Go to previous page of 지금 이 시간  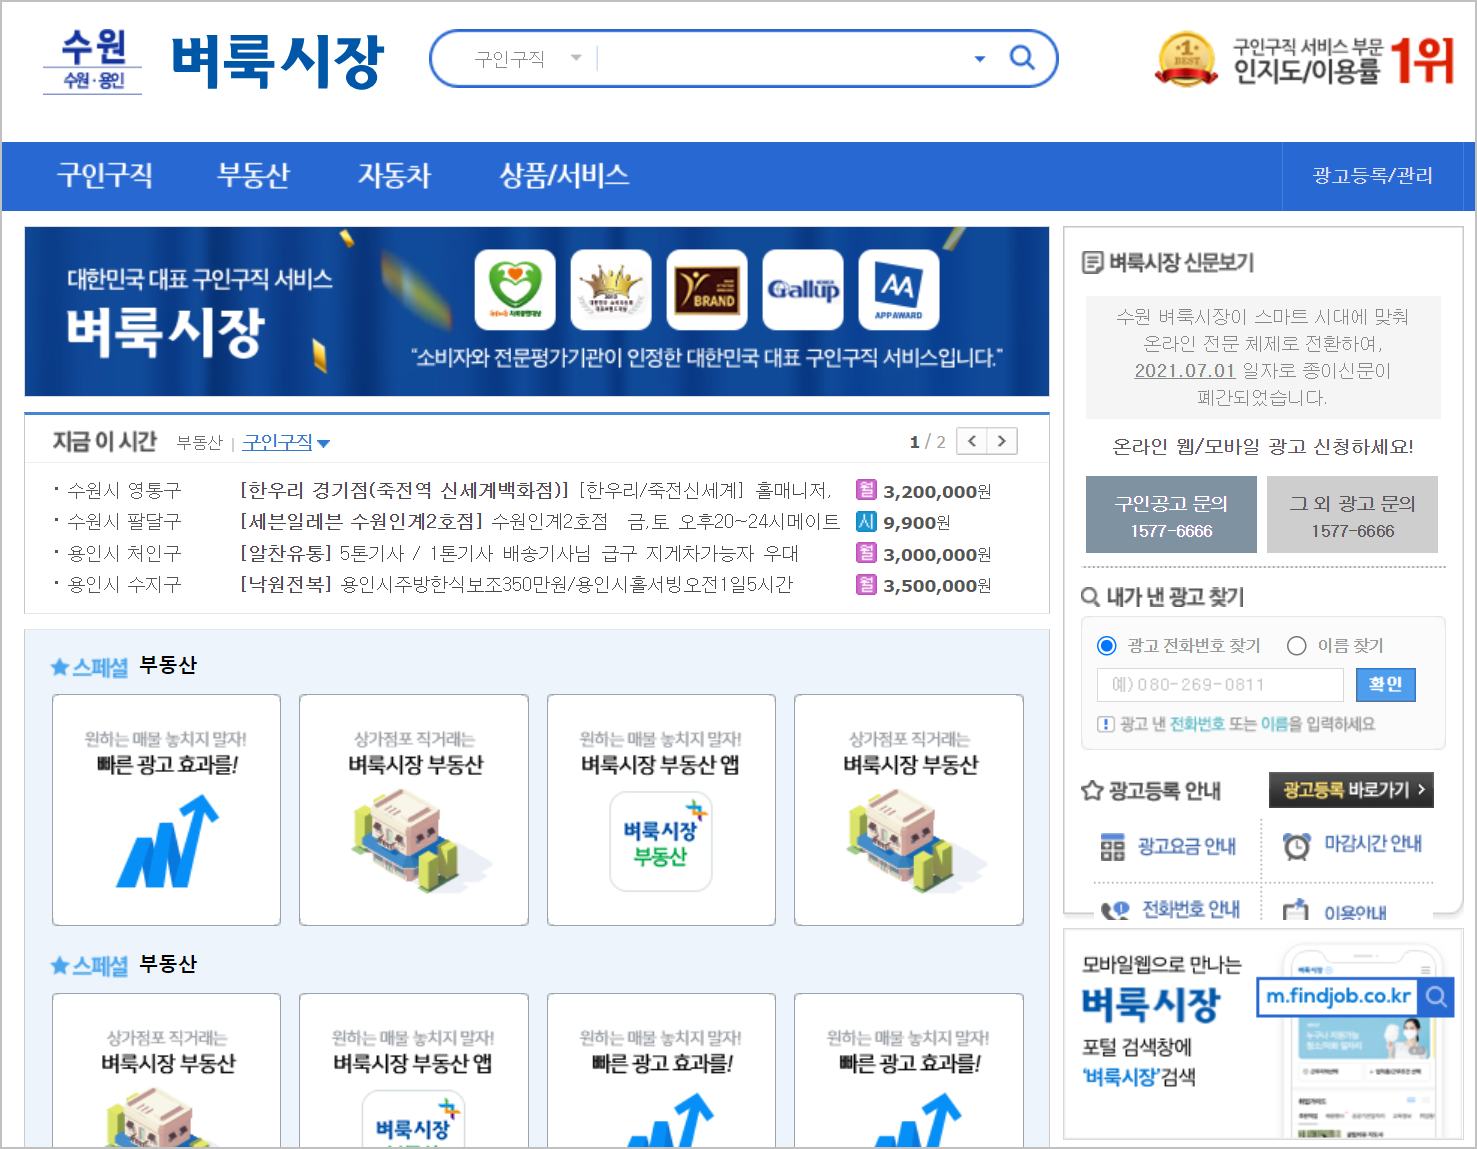(972, 441)
